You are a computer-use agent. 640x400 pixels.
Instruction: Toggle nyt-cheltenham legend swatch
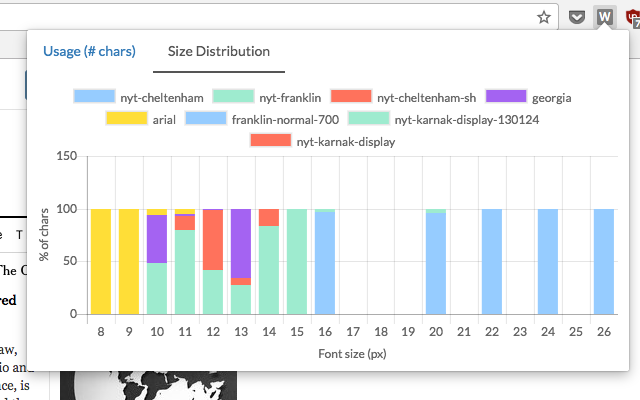pos(94,96)
